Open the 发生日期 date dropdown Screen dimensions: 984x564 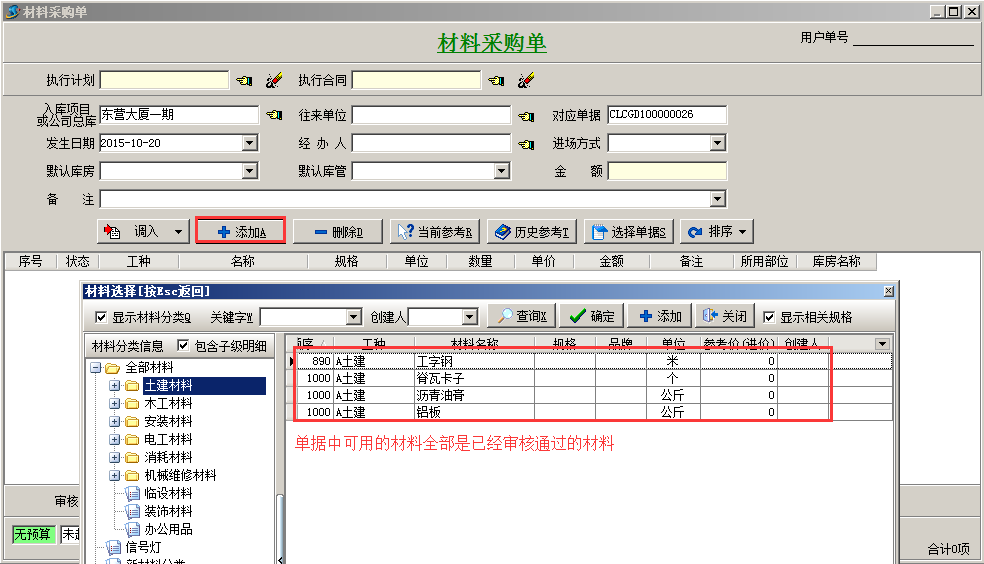pos(249,143)
